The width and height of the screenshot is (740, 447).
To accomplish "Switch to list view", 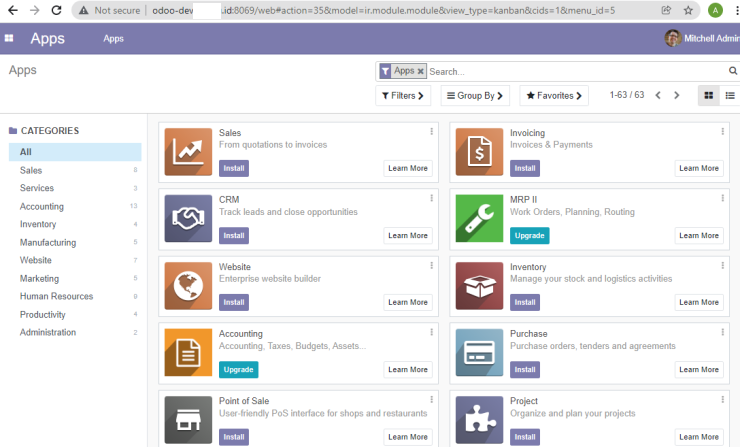I will pyautogui.click(x=730, y=95).
